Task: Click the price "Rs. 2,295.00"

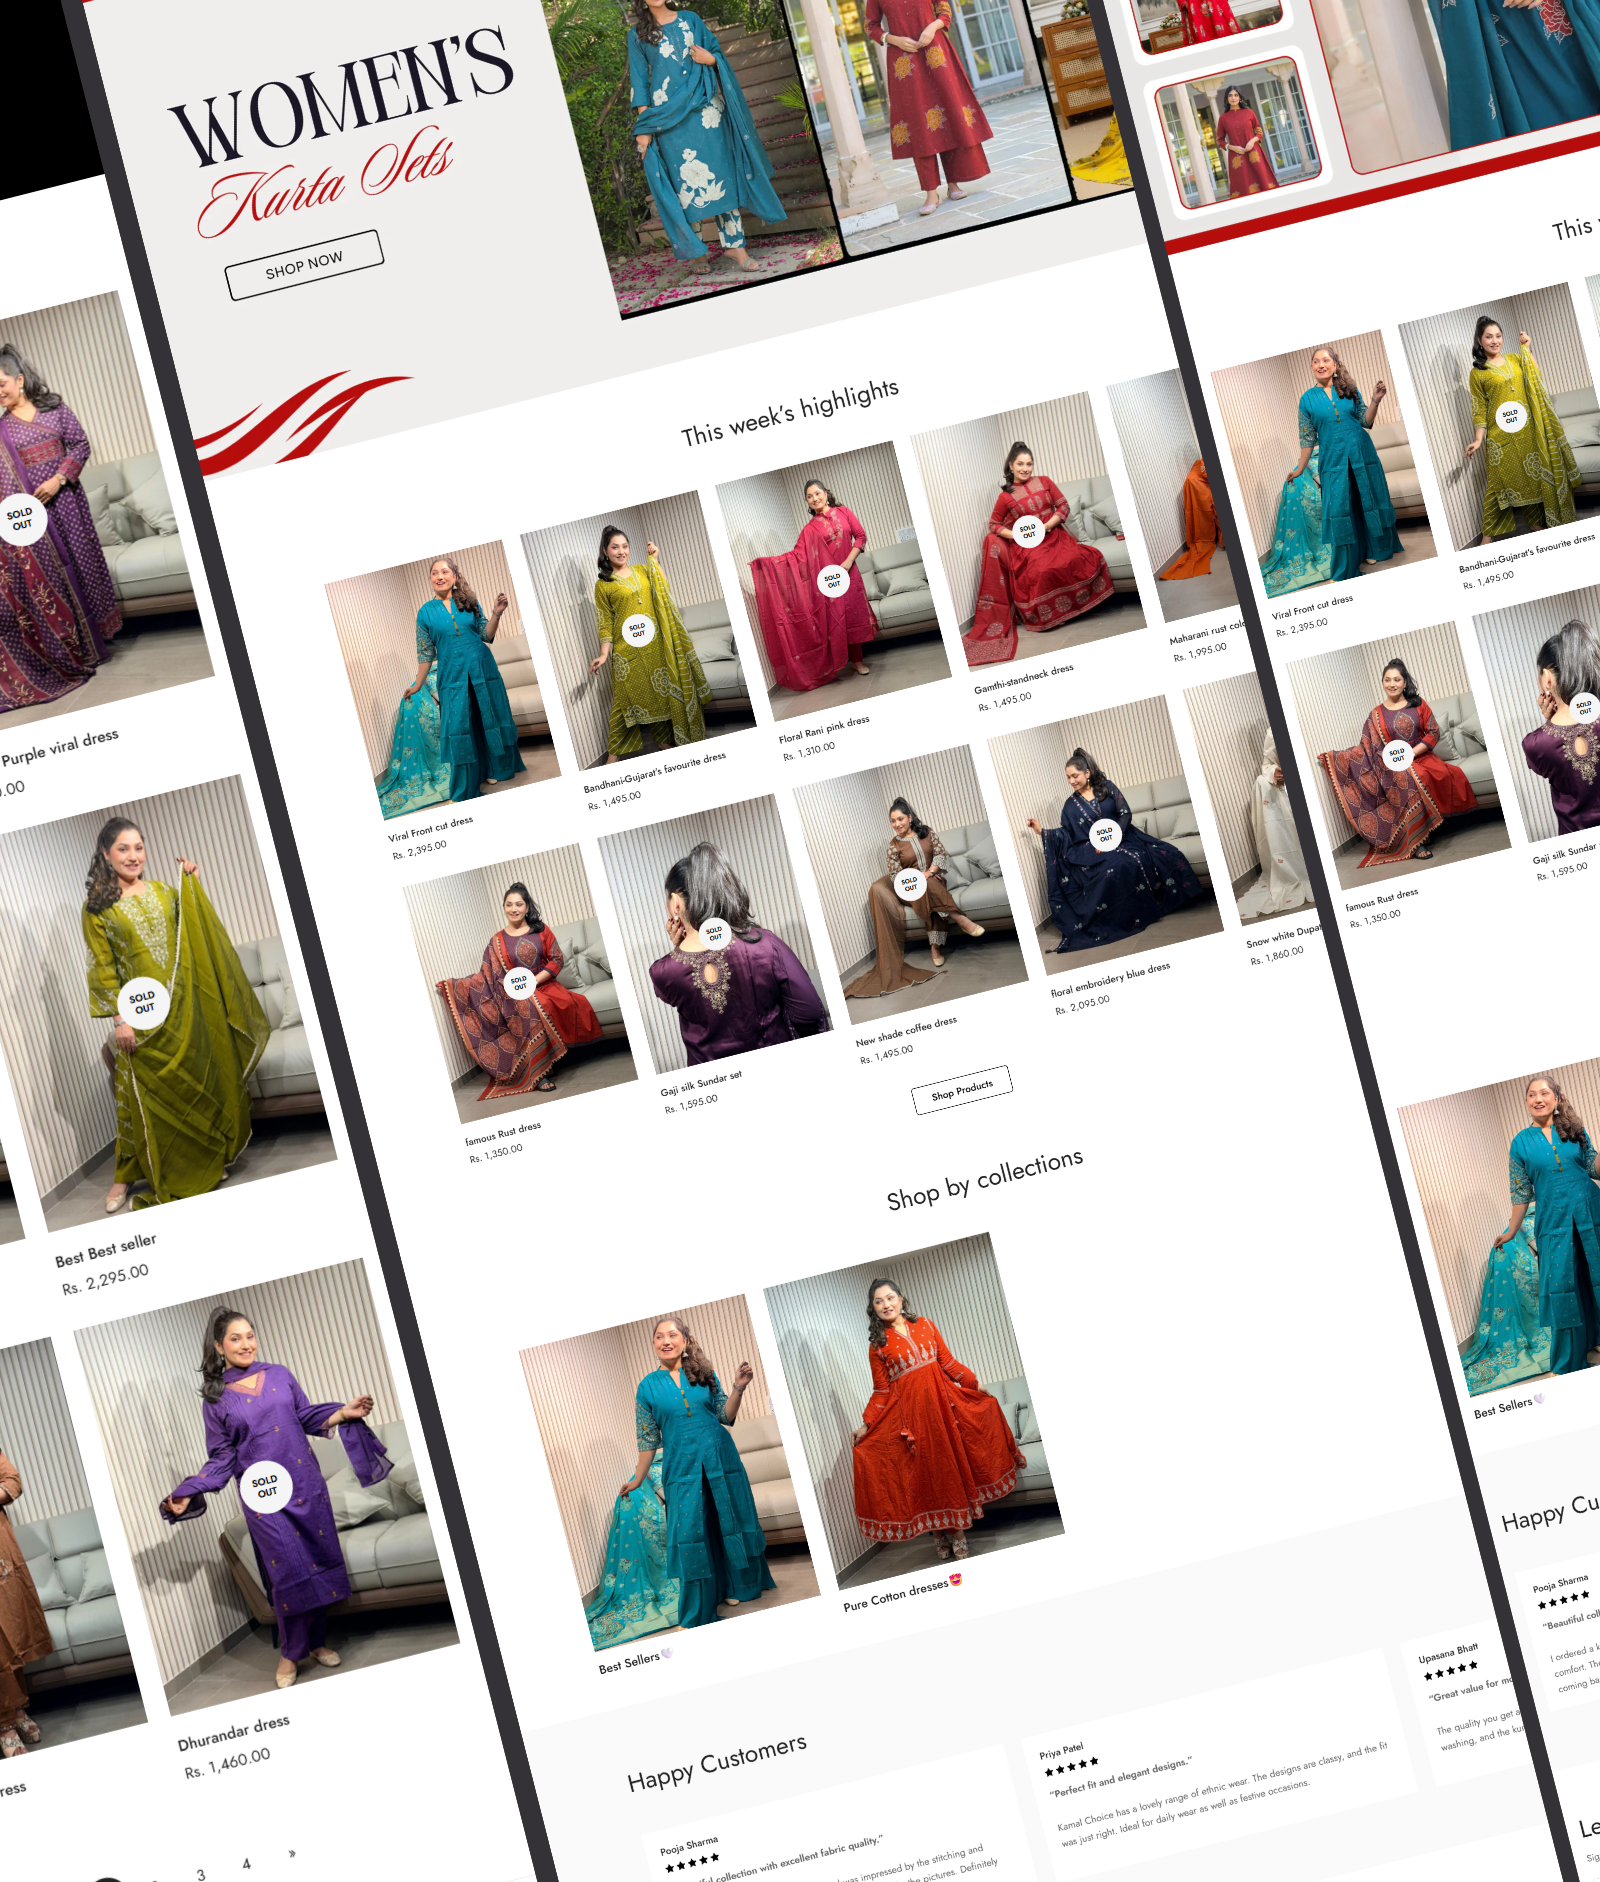Action: coord(105,1279)
